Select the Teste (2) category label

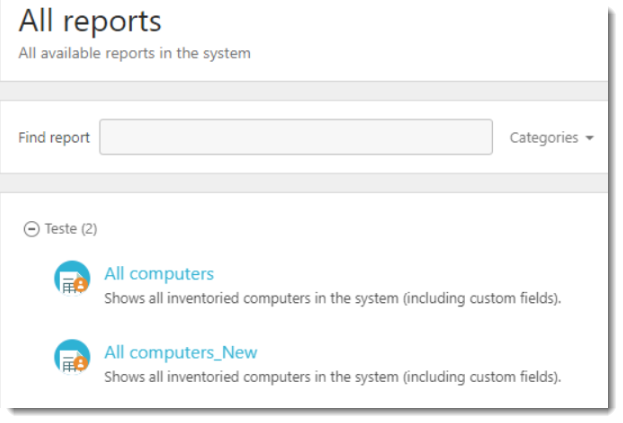(x=71, y=229)
